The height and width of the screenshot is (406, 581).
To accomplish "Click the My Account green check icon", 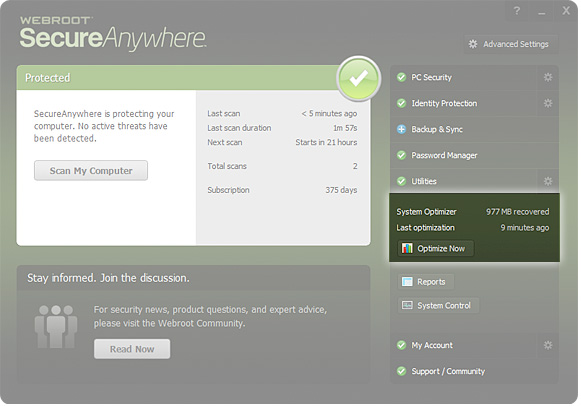I will 401,345.
